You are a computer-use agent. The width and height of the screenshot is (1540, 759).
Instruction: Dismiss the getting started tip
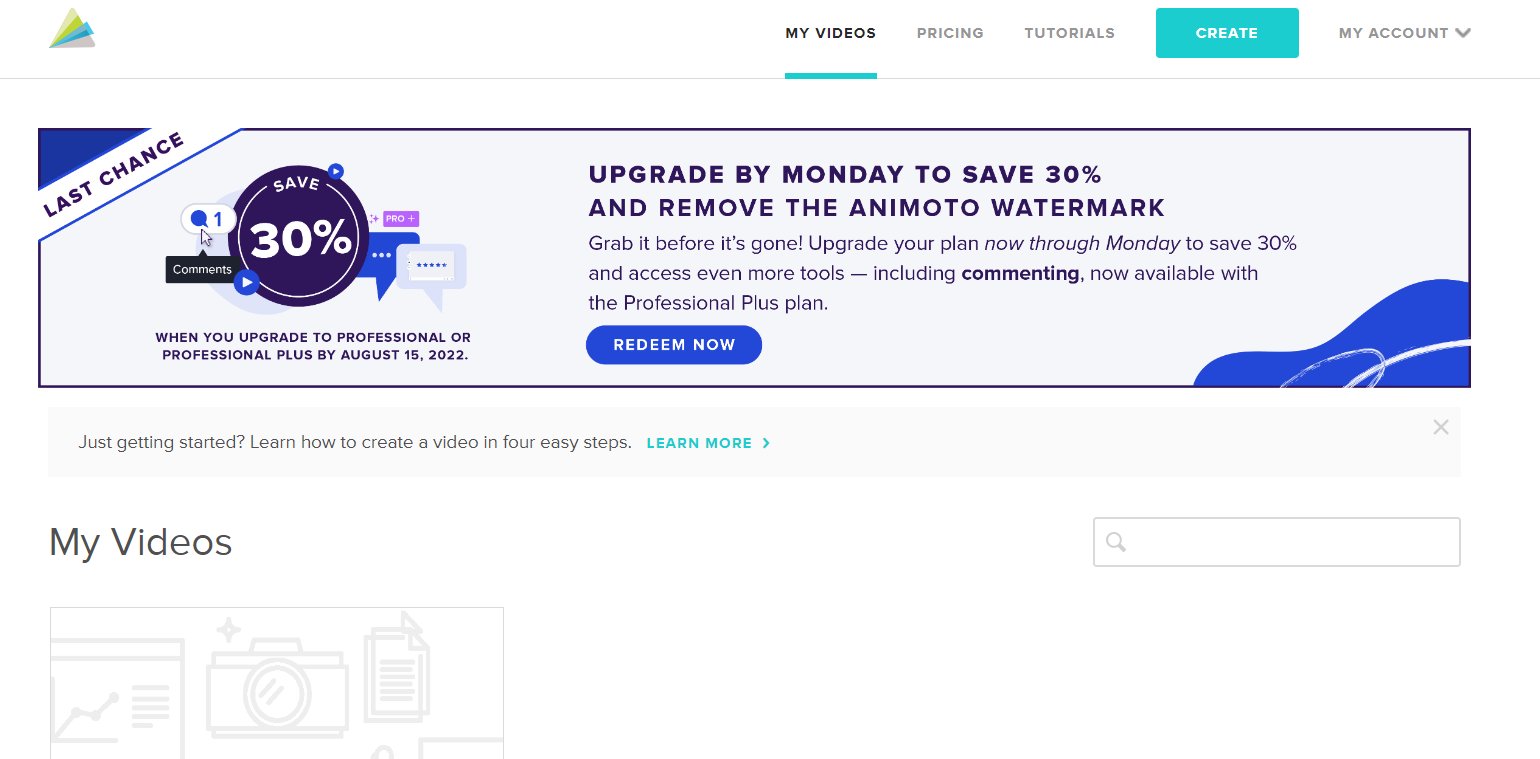coord(1440,427)
